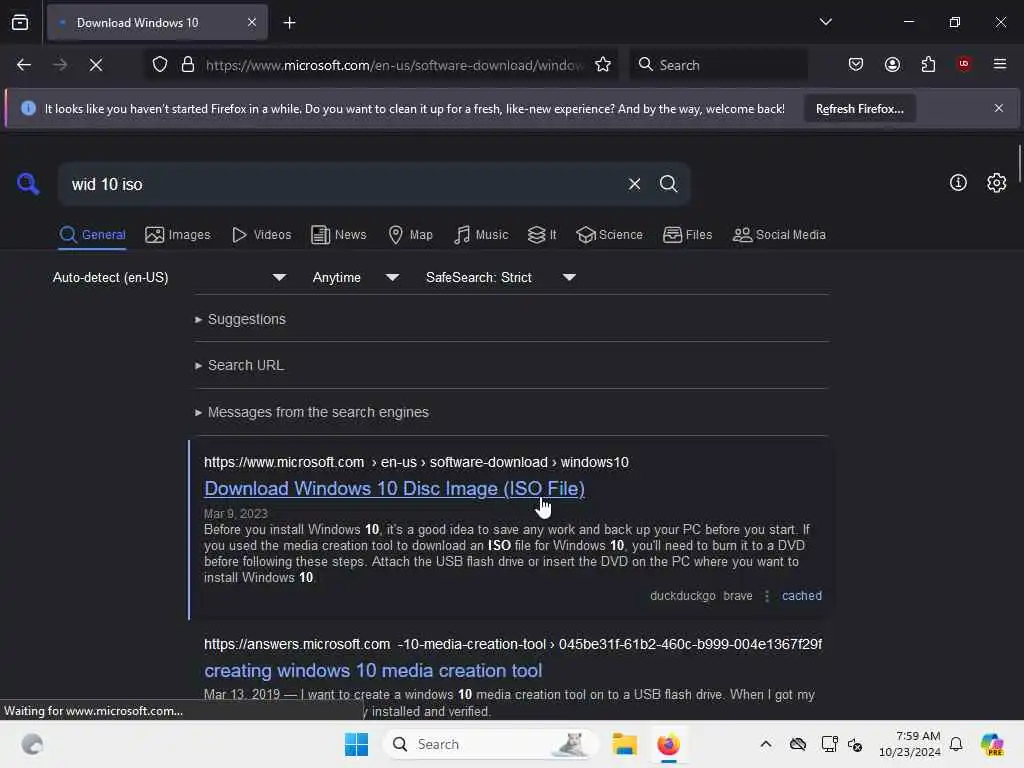1024x768 pixels.
Task: Open the notifications bell icon
Action: pyautogui.click(x=956, y=744)
